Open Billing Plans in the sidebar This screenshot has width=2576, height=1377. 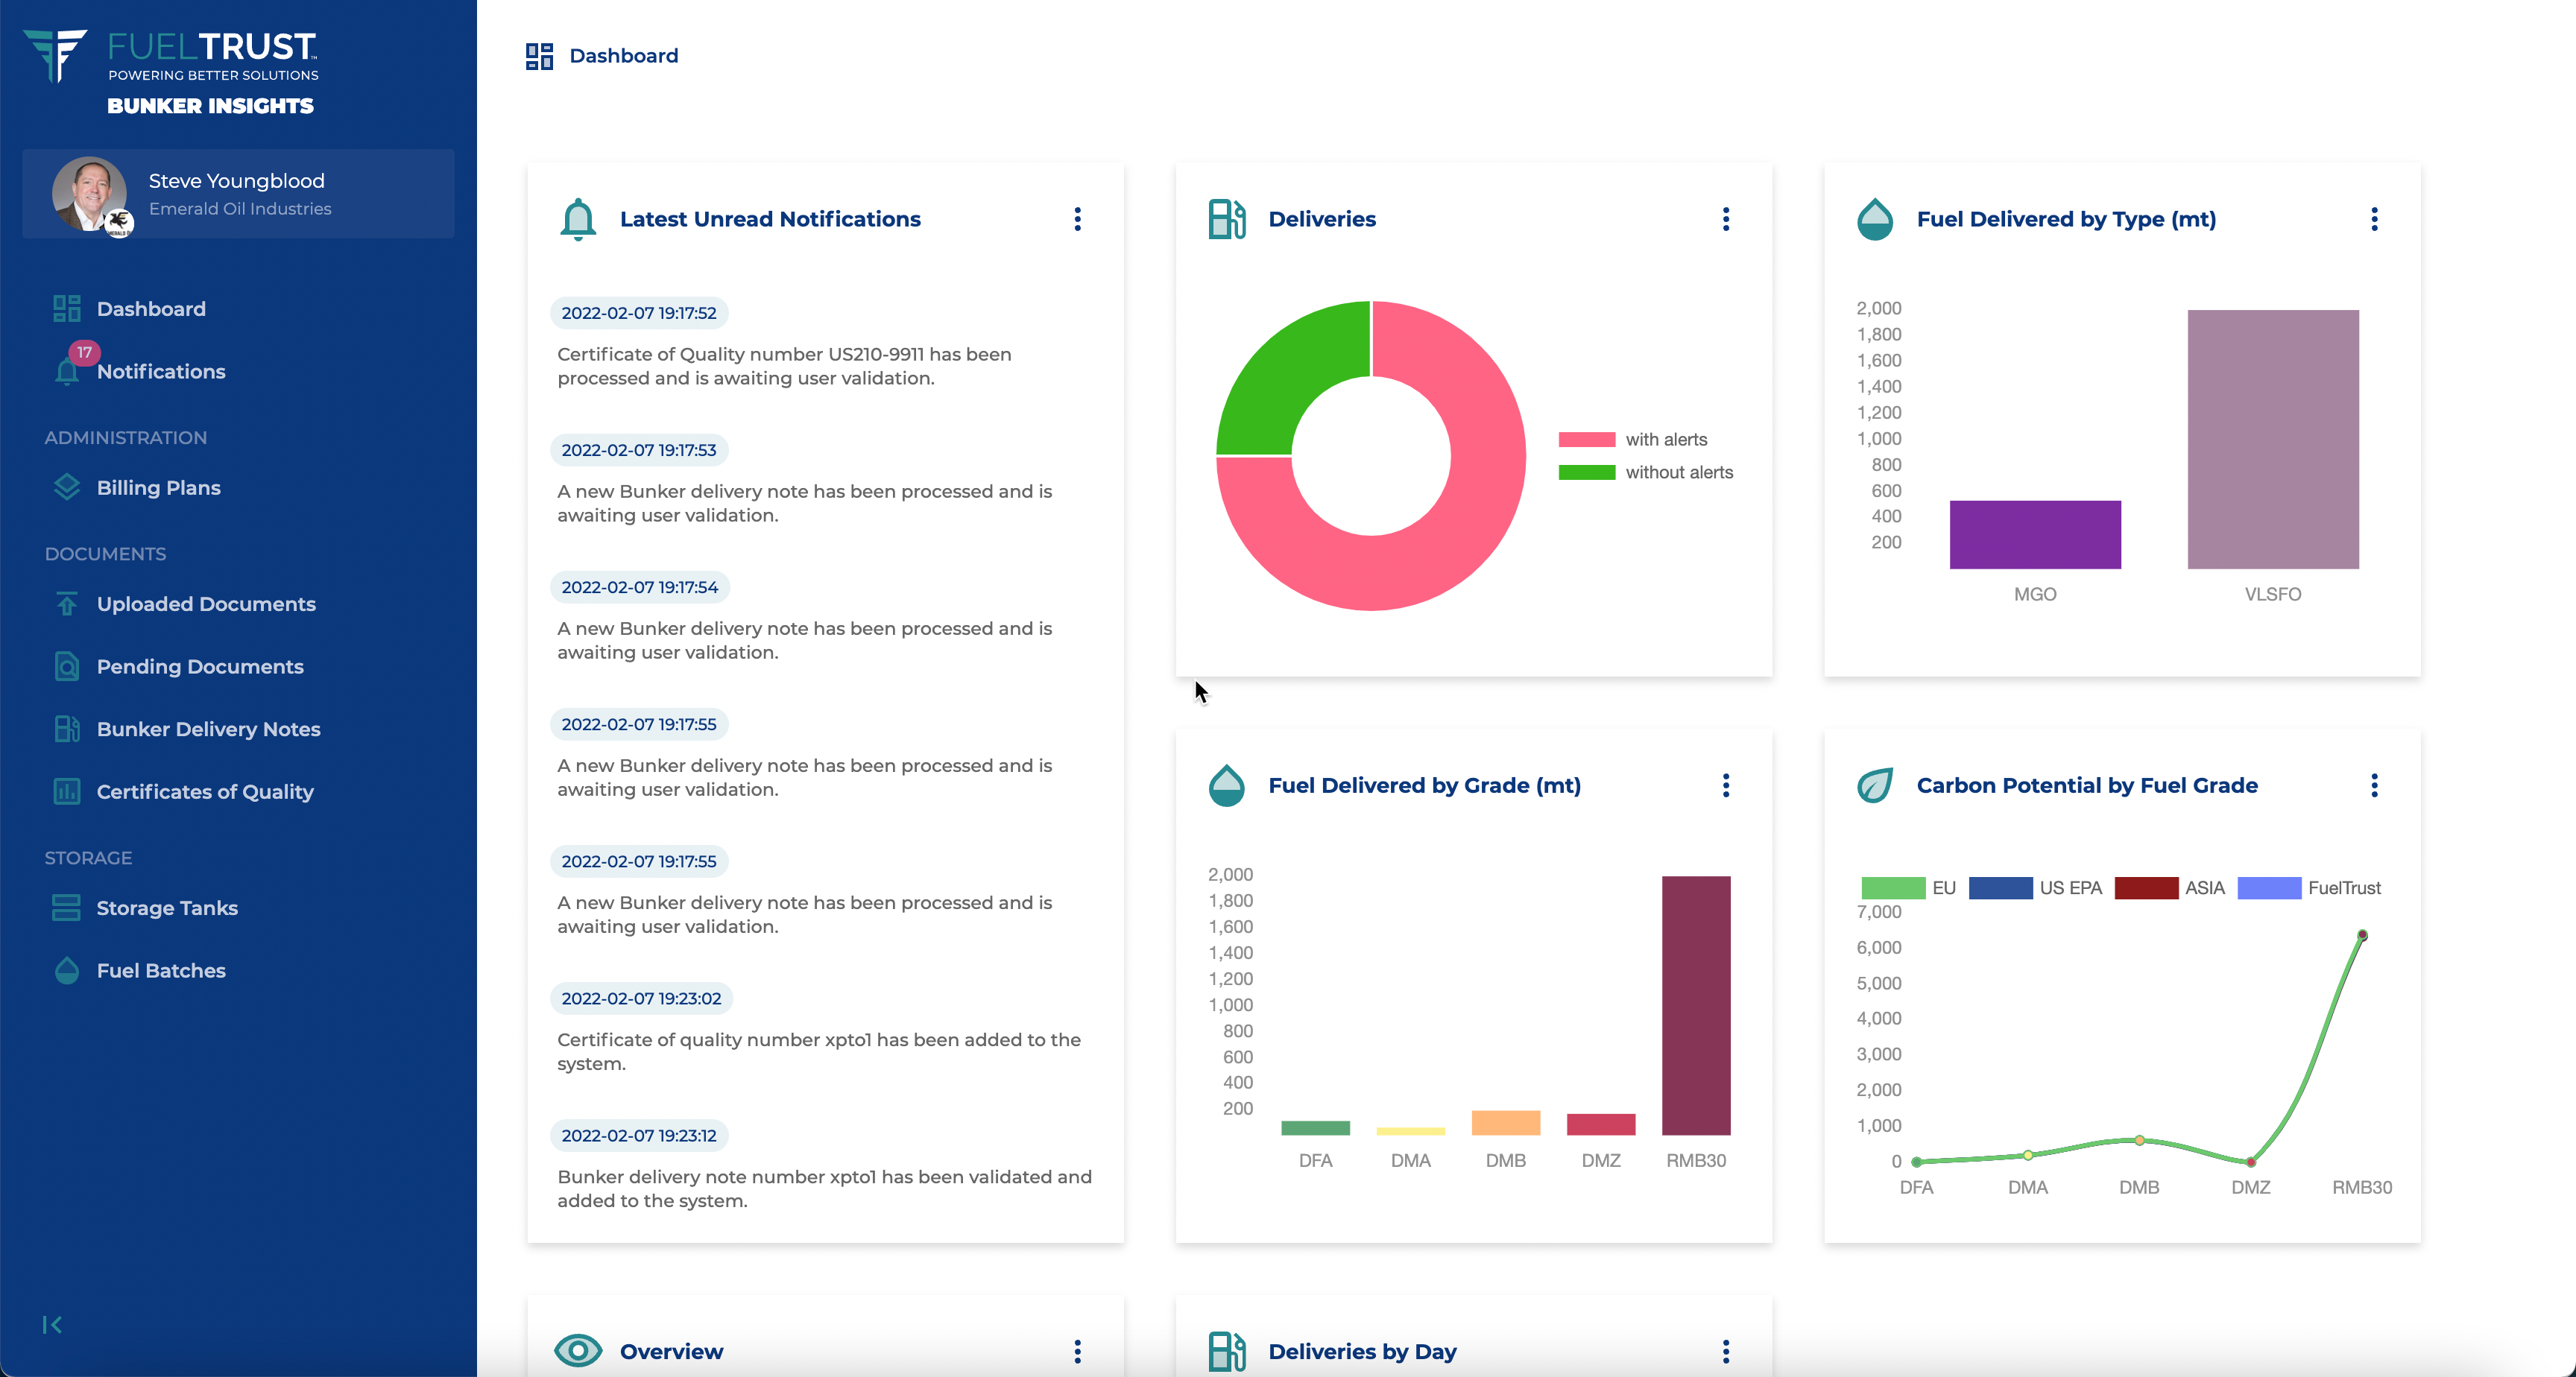(158, 488)
